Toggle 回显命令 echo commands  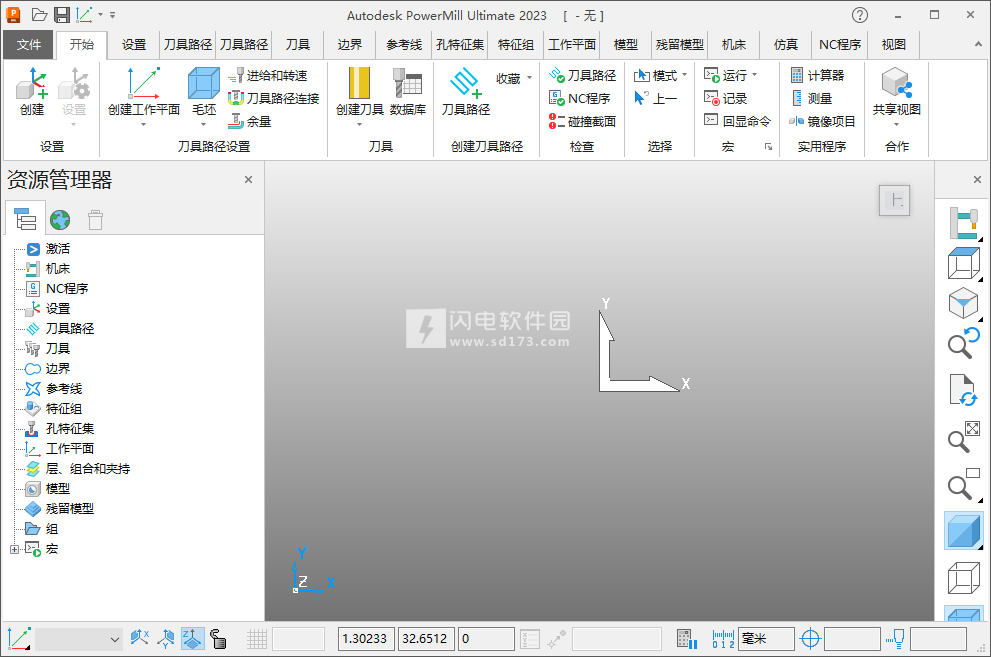[x=737, y=121]
